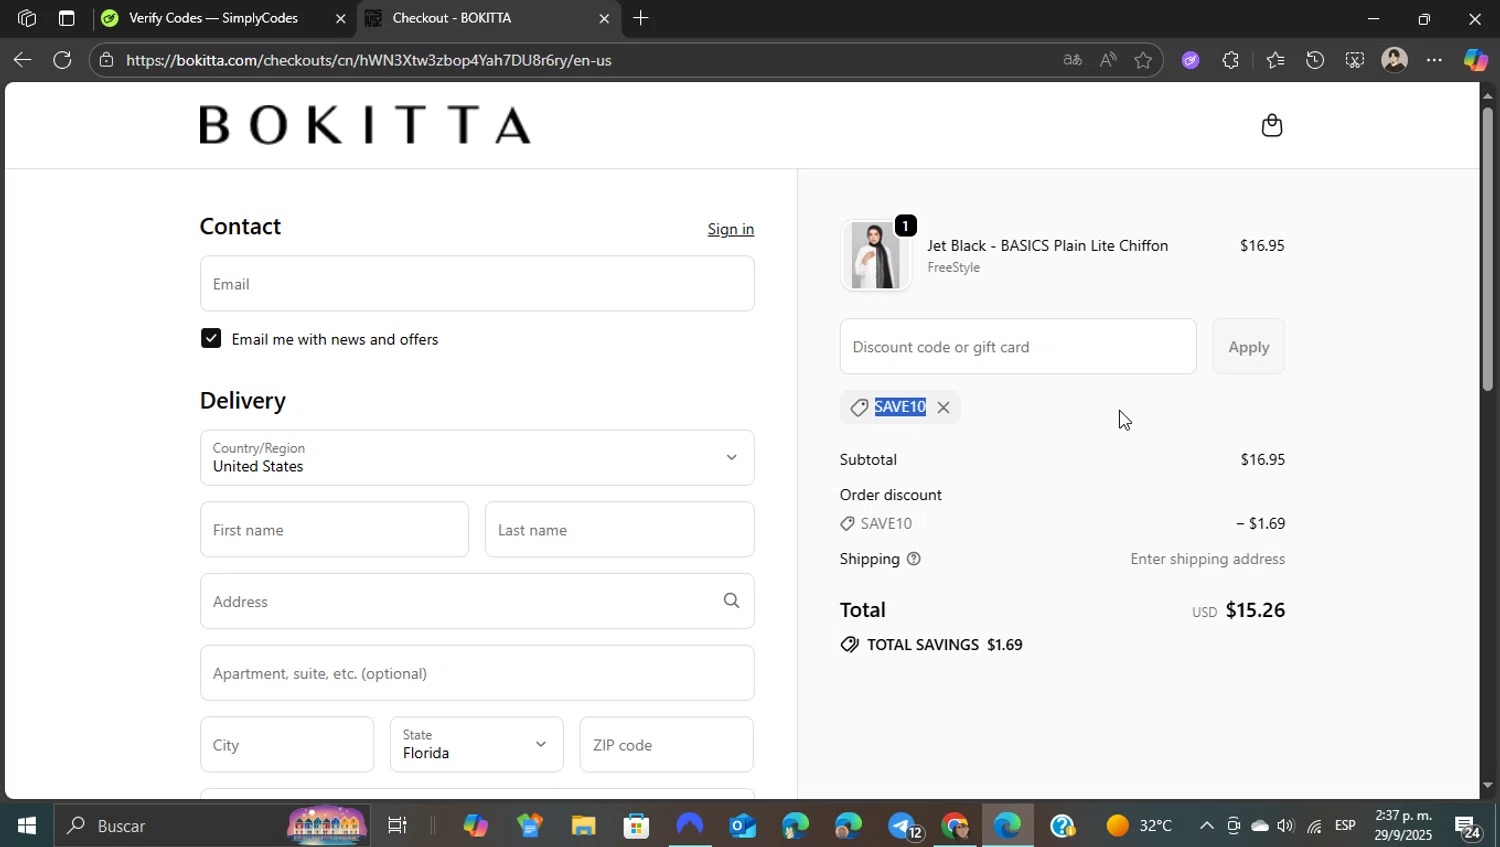Open the browser profile avatar
The image size is (1500, 847).
click(1394, 60)
